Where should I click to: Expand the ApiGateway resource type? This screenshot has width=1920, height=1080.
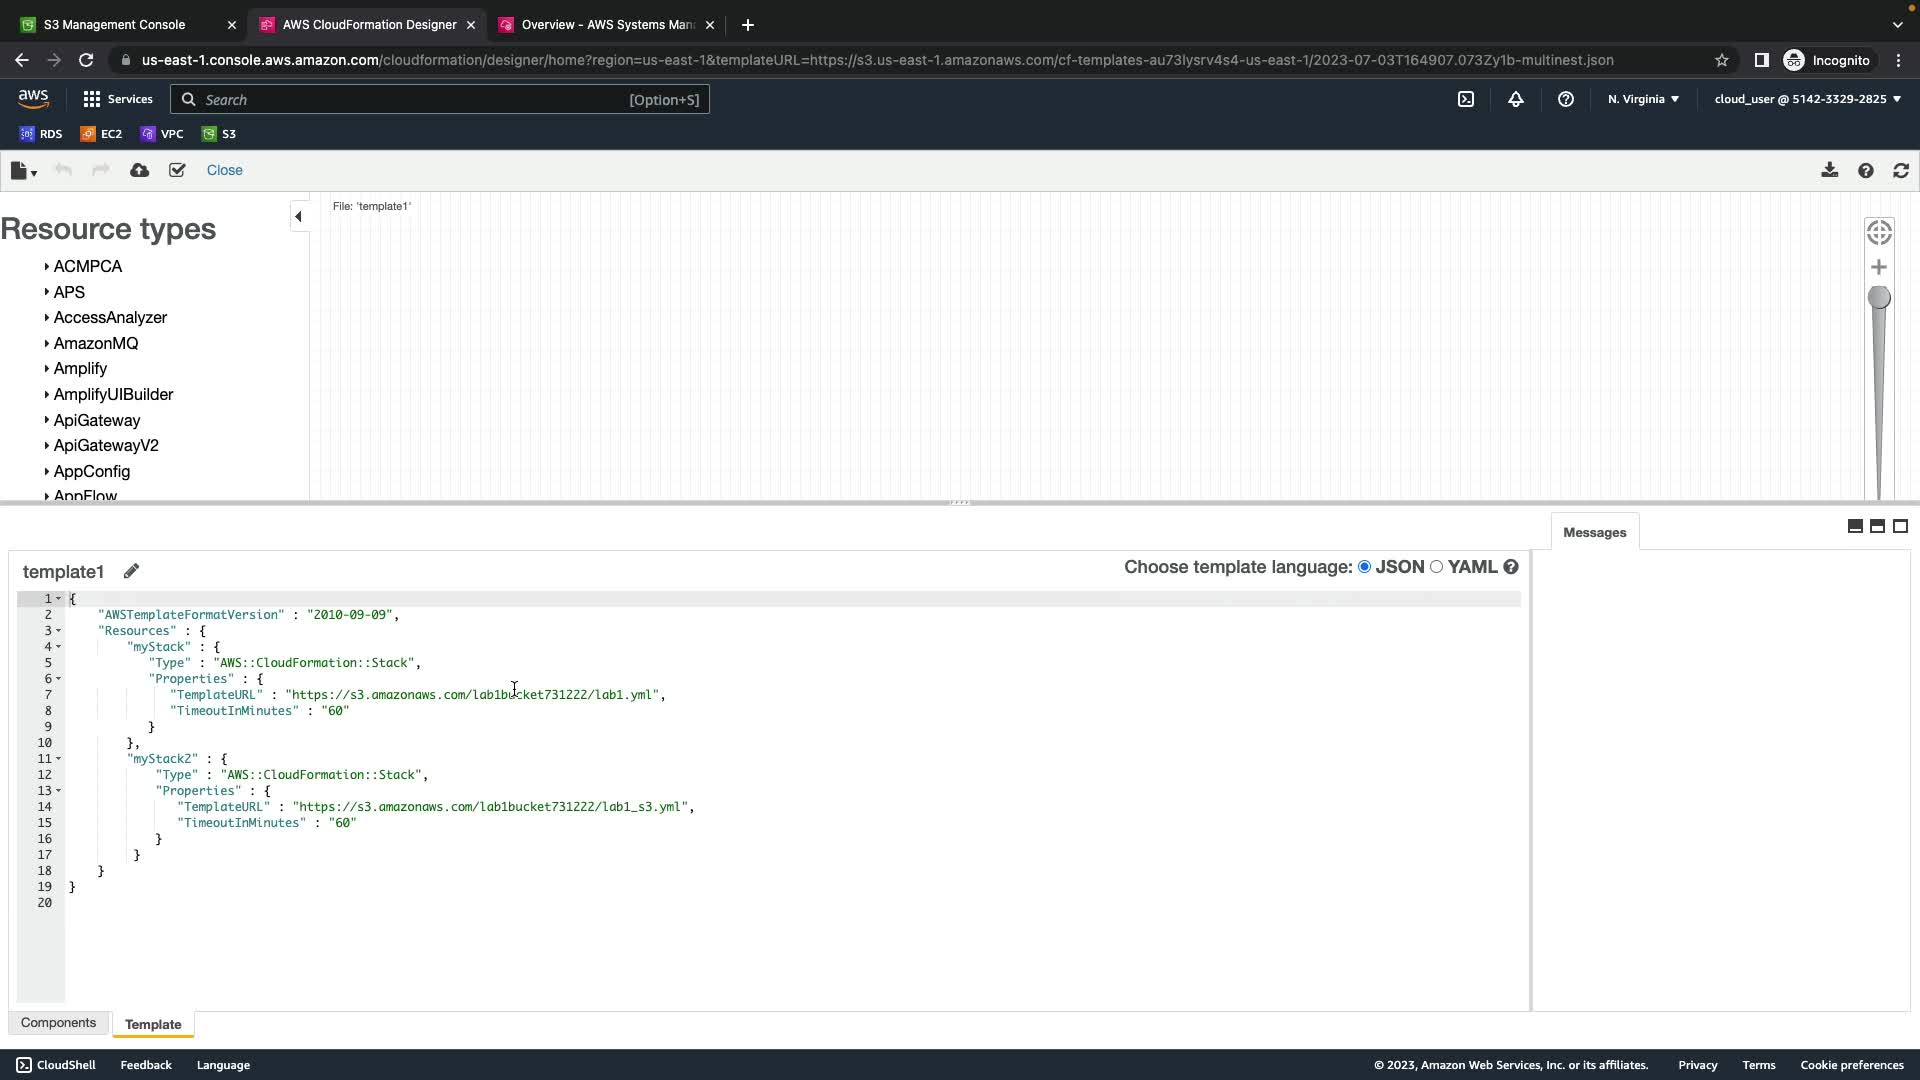coord(96,420)
